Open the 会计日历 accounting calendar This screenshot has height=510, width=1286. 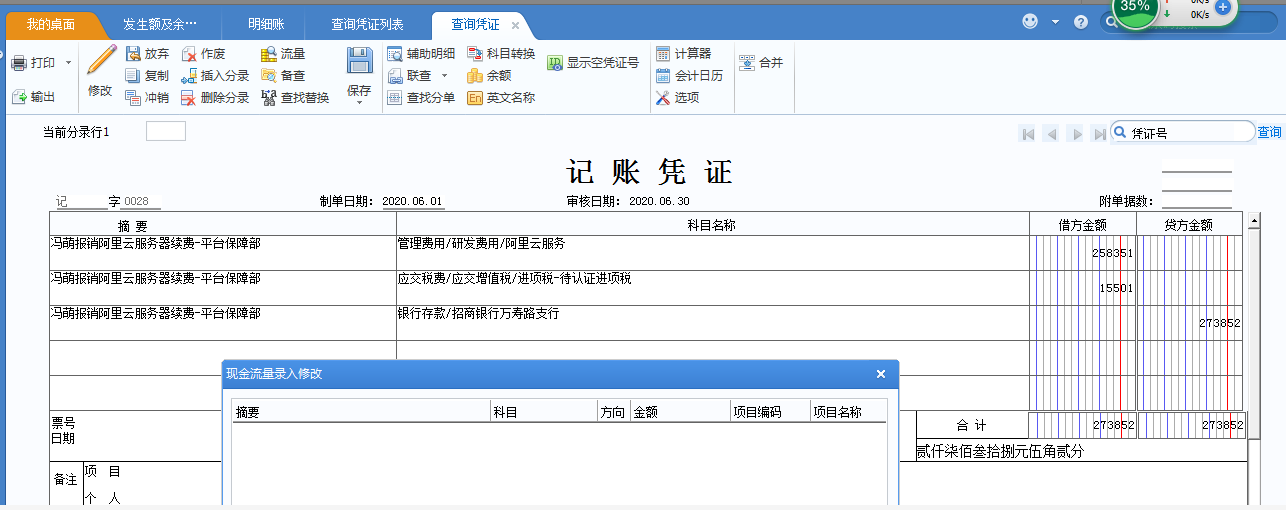689,76
